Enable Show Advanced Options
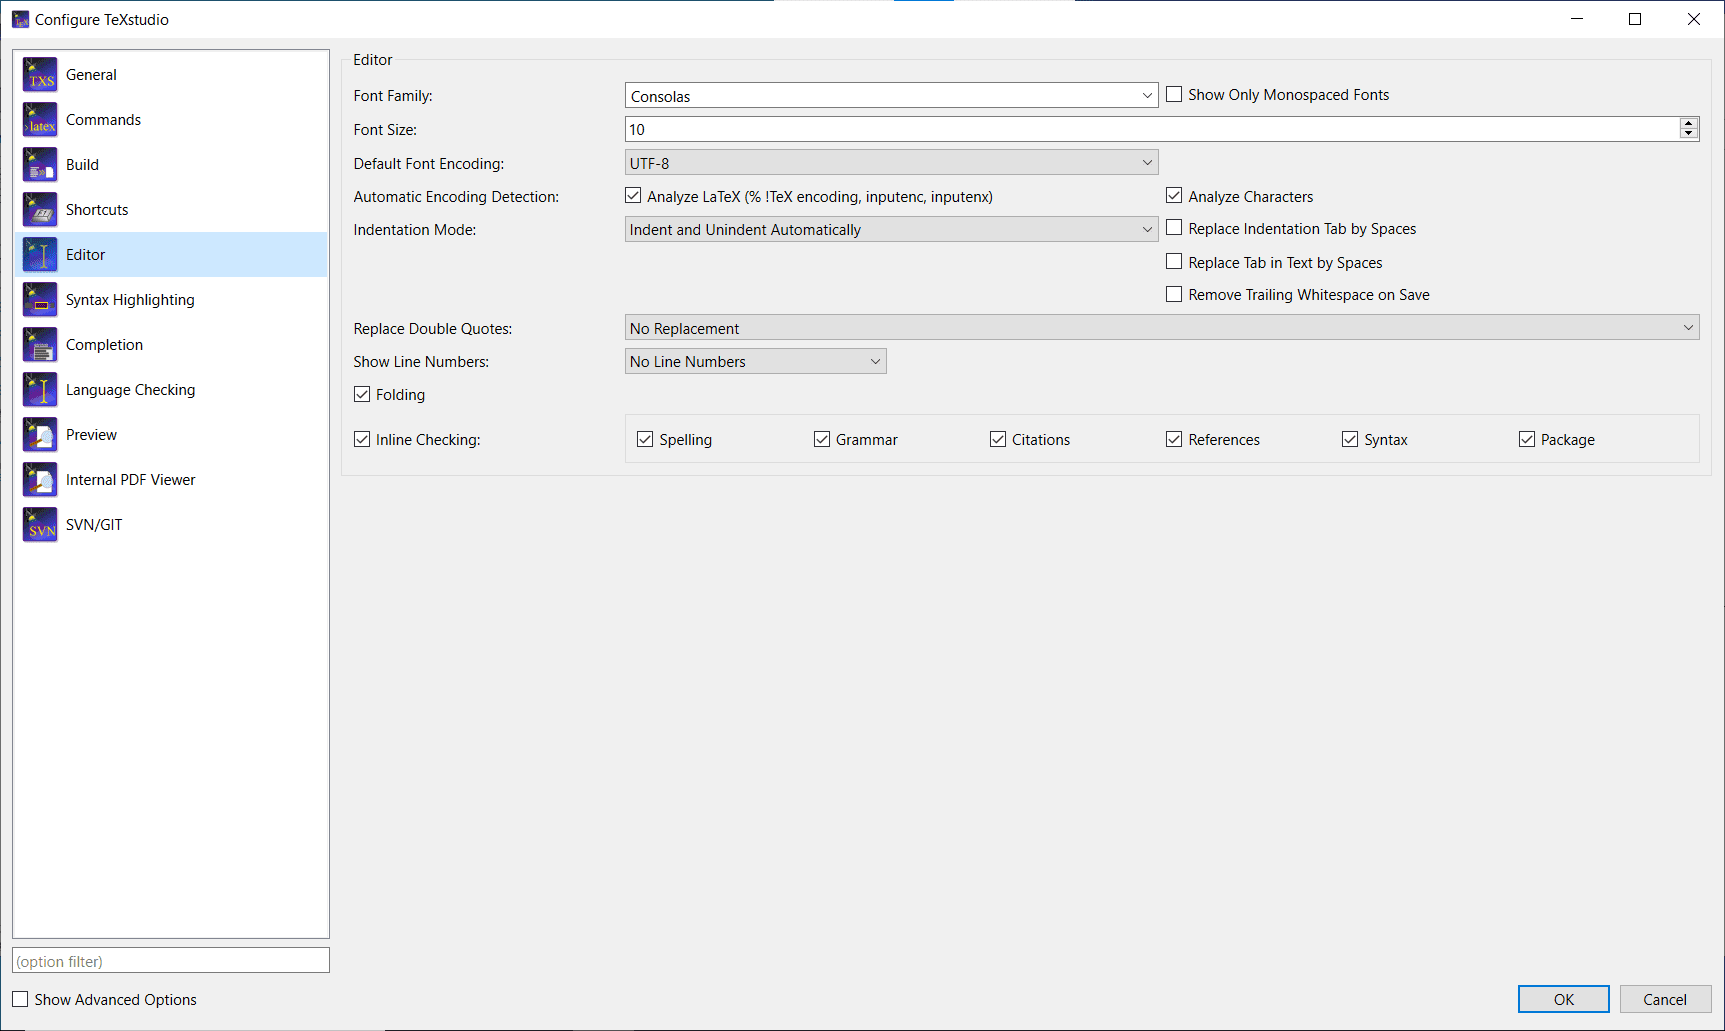This screenshot has height=1031, width=1725. (x=20, y=999)
